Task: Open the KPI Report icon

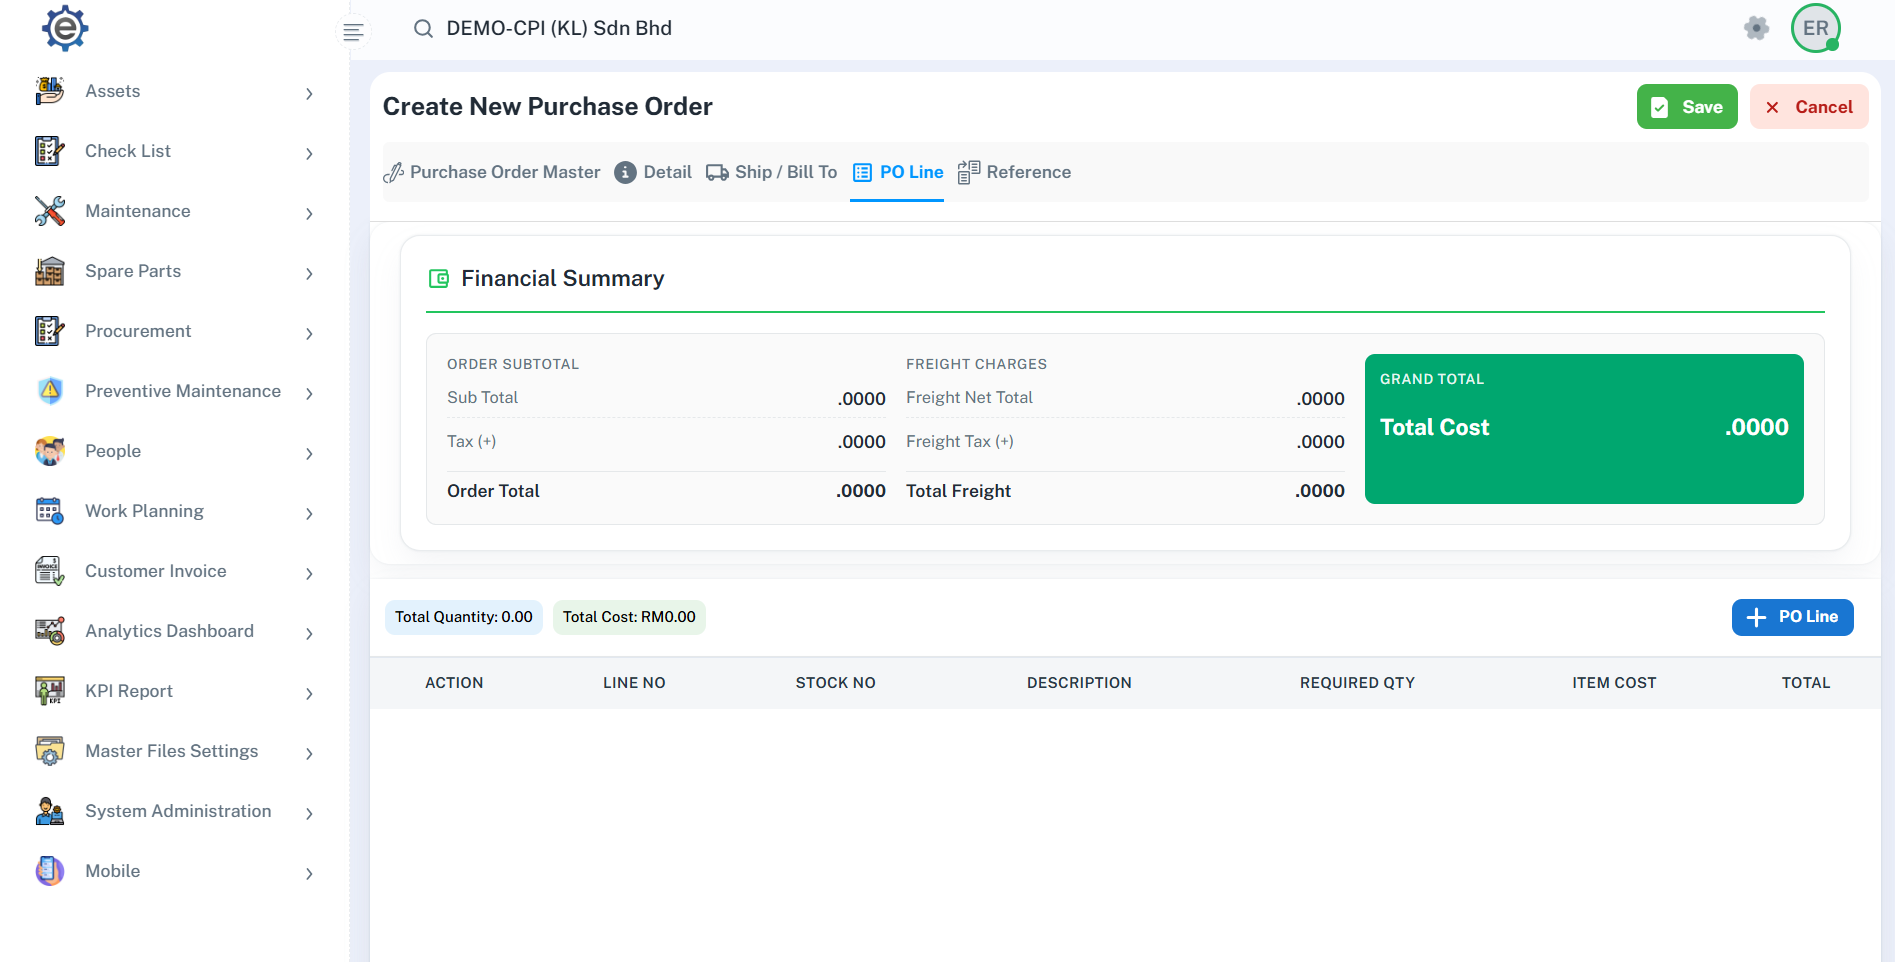Action: click(50, 691)
